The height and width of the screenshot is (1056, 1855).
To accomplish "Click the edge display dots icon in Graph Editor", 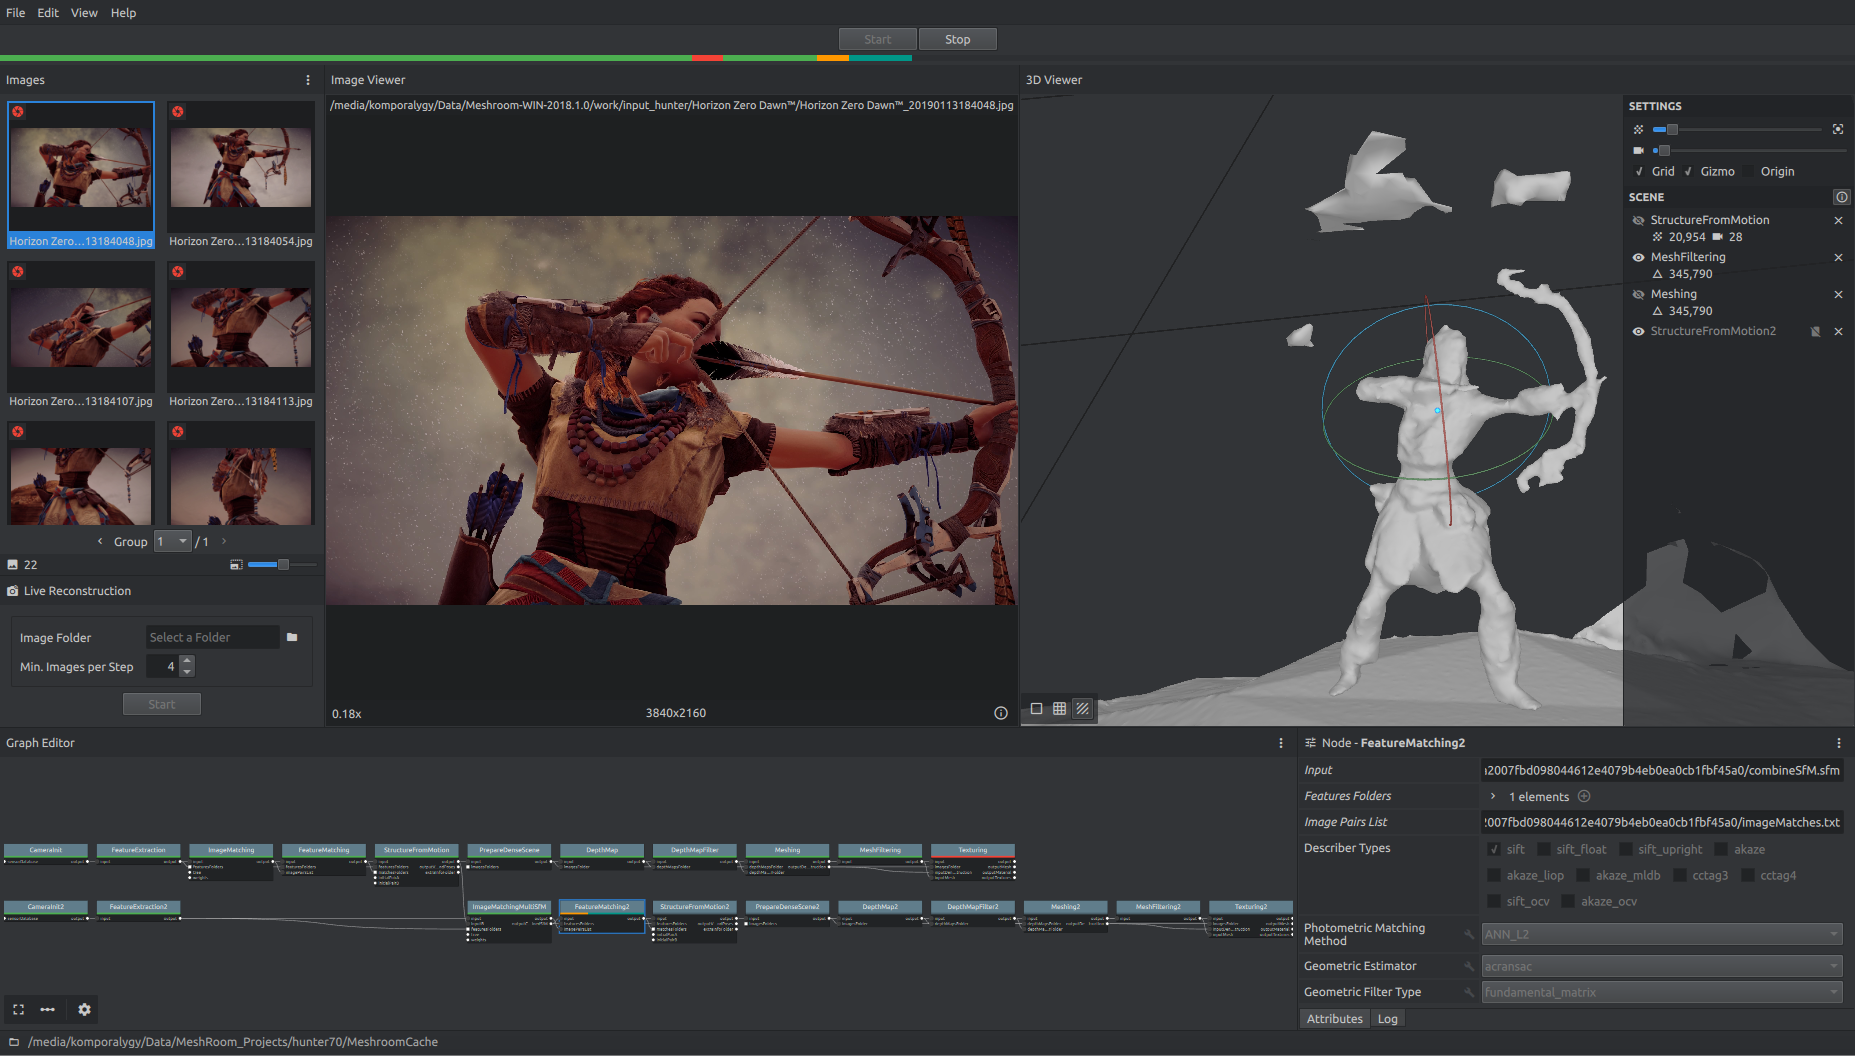I will pos(47,1009).
